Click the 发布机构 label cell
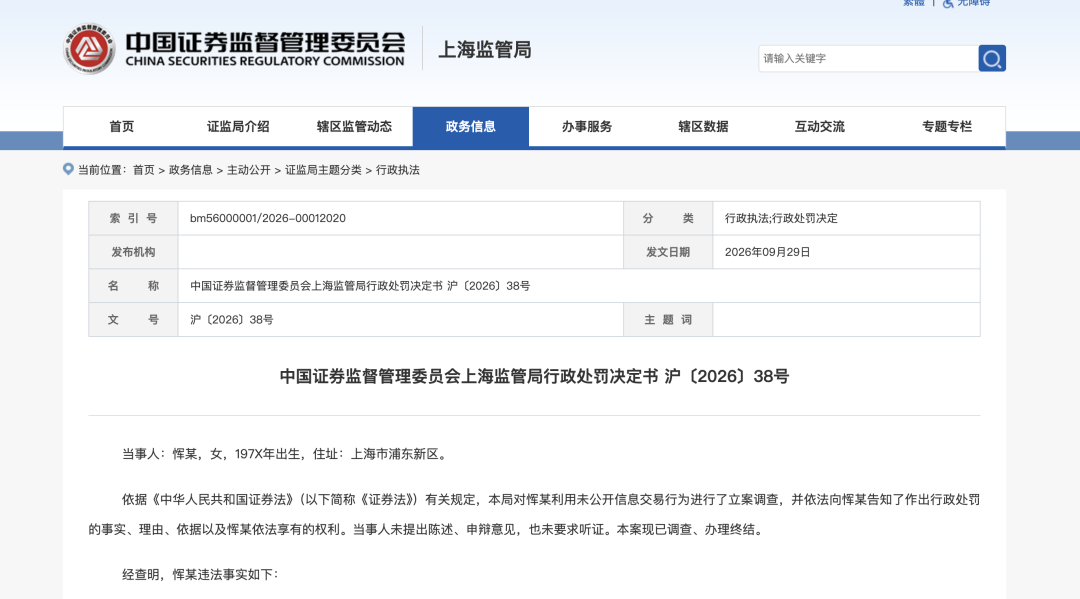Viewport: 1080px width, 599px height. click(x=134, y=252)
